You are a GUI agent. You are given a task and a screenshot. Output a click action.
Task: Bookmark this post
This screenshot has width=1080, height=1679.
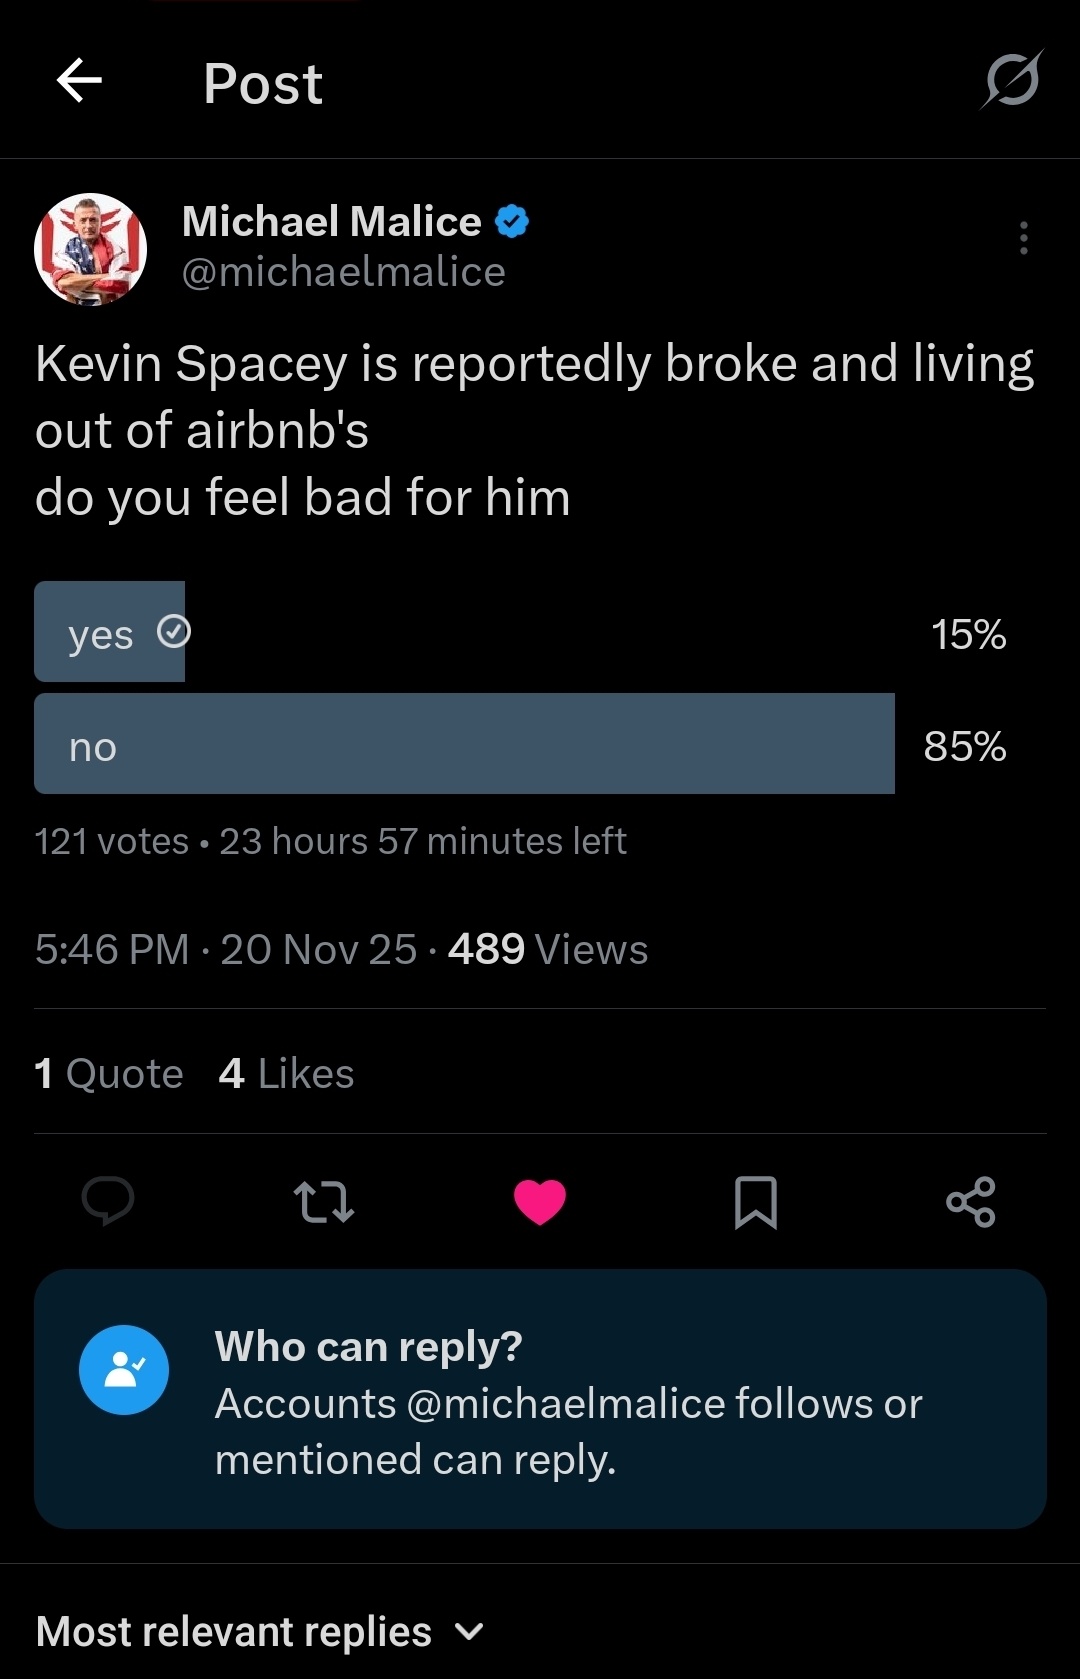point(756,1202)
